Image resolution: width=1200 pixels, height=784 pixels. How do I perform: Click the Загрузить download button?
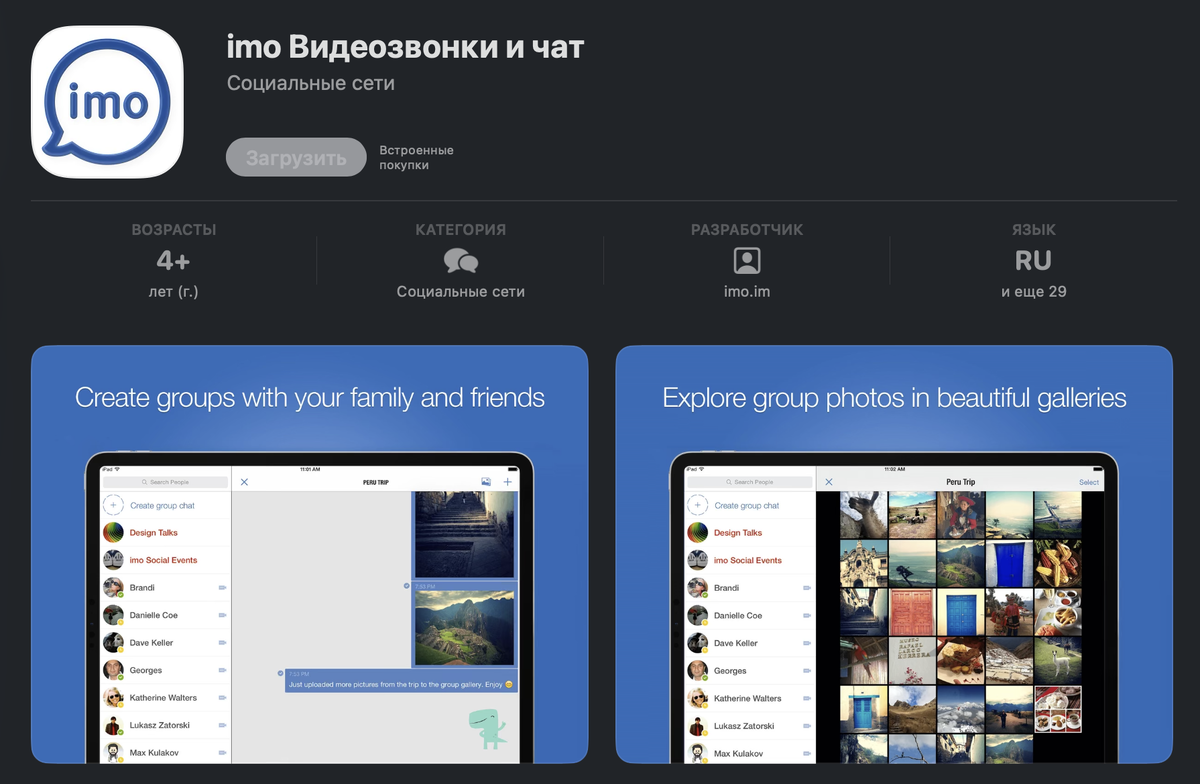pyautogui.click(x=296, y=157)
